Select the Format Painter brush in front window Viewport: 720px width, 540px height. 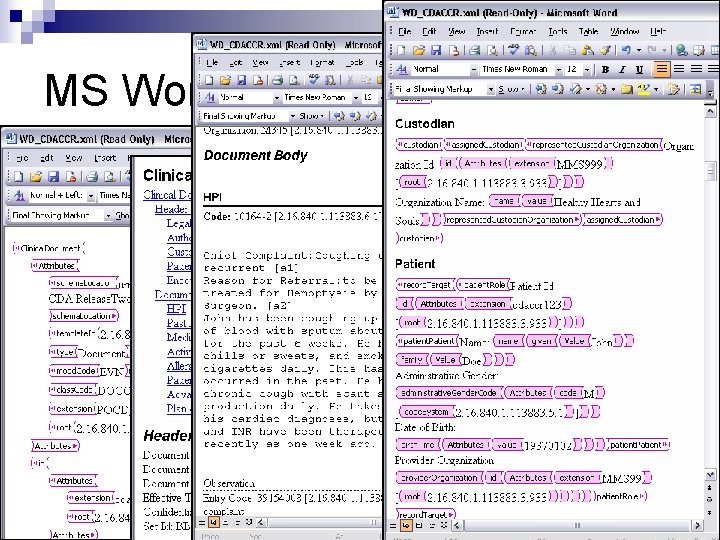click(x=605, y=50)
